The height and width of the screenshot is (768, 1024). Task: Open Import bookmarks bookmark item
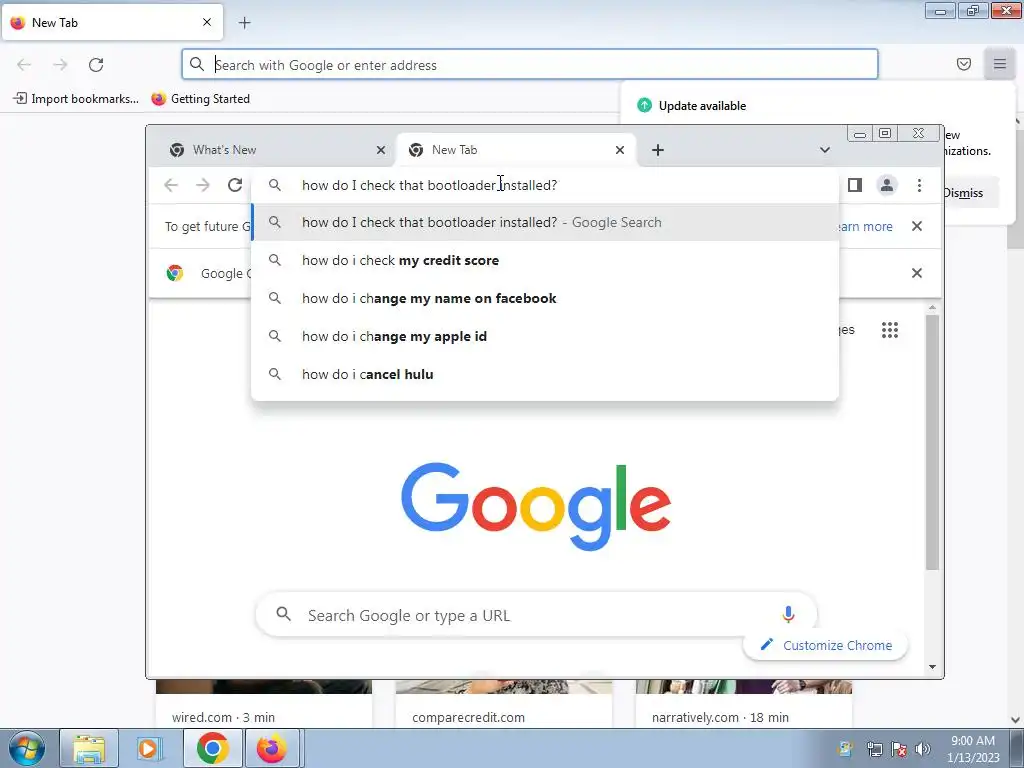pos(76,99)
